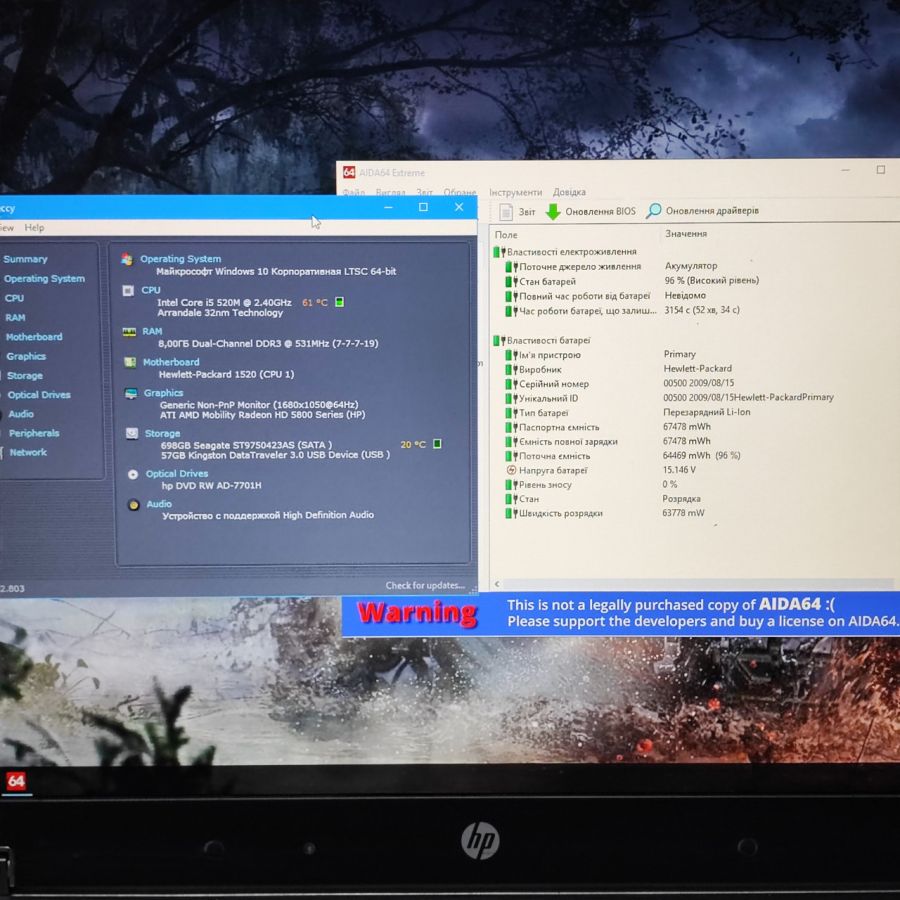
Task: Open the Help menu in Speccy
Action: point(34,228)
